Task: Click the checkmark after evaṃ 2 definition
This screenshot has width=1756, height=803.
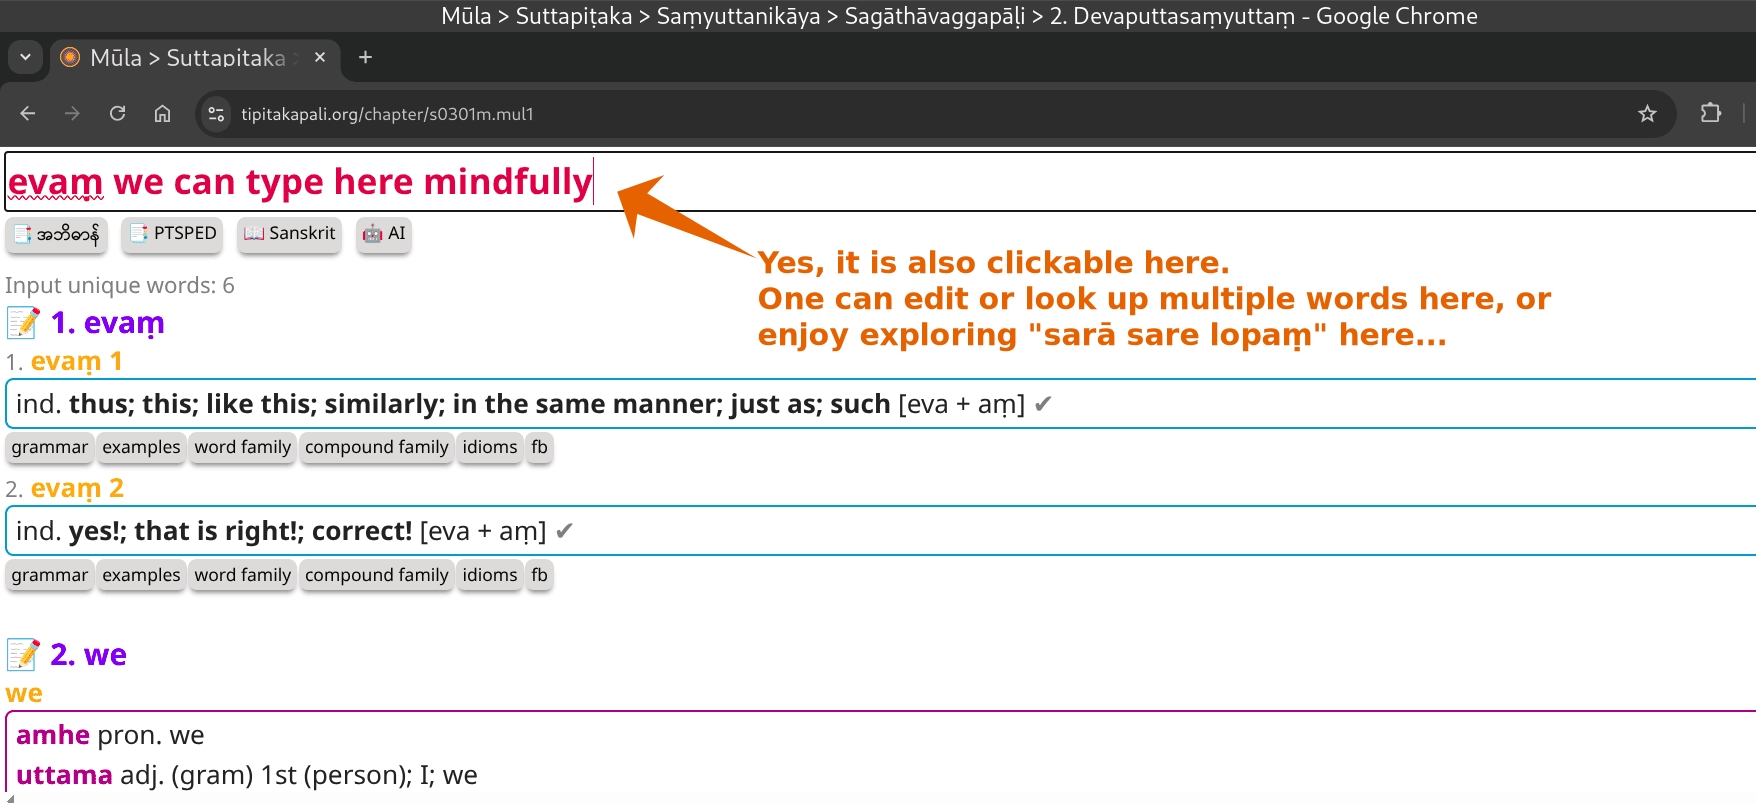Action: pyautogui.click(x=564, y=531)
